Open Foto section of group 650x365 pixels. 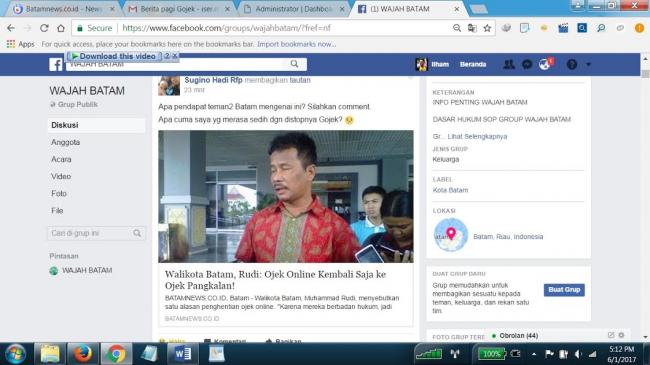tap(59, 193)
